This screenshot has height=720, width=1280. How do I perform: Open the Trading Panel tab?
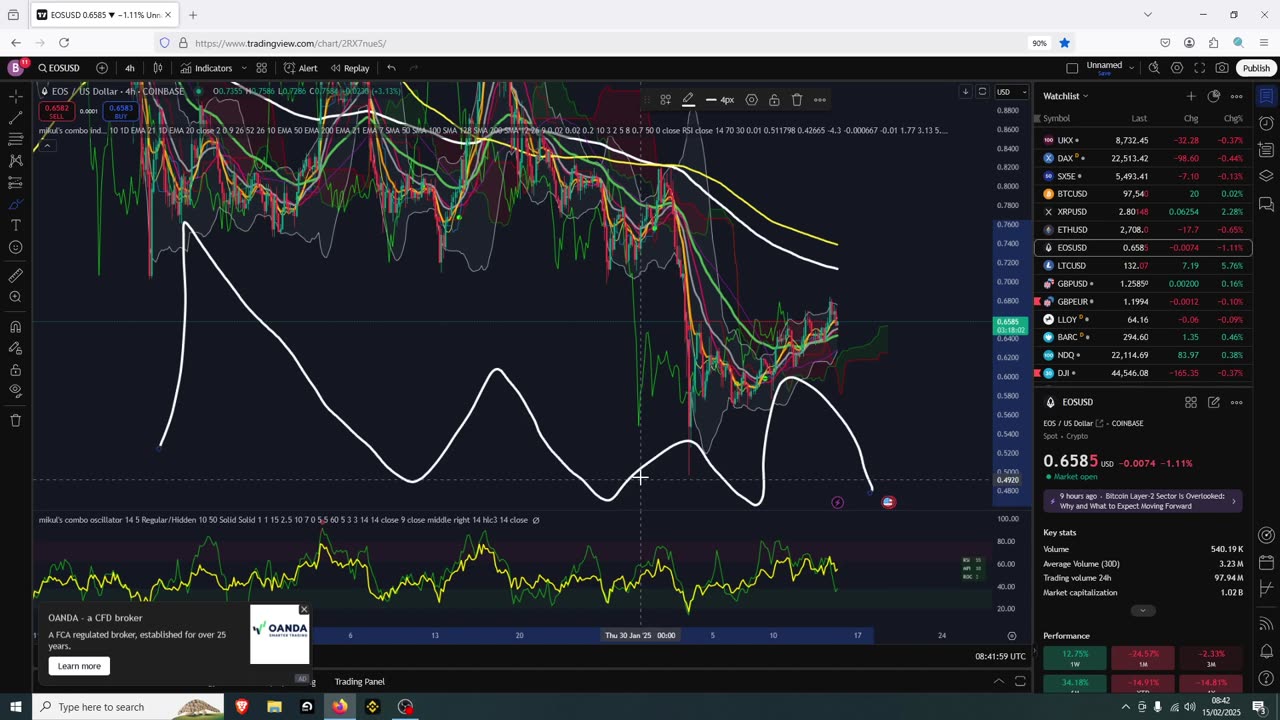pyautogui.click(x=359, y=682)
